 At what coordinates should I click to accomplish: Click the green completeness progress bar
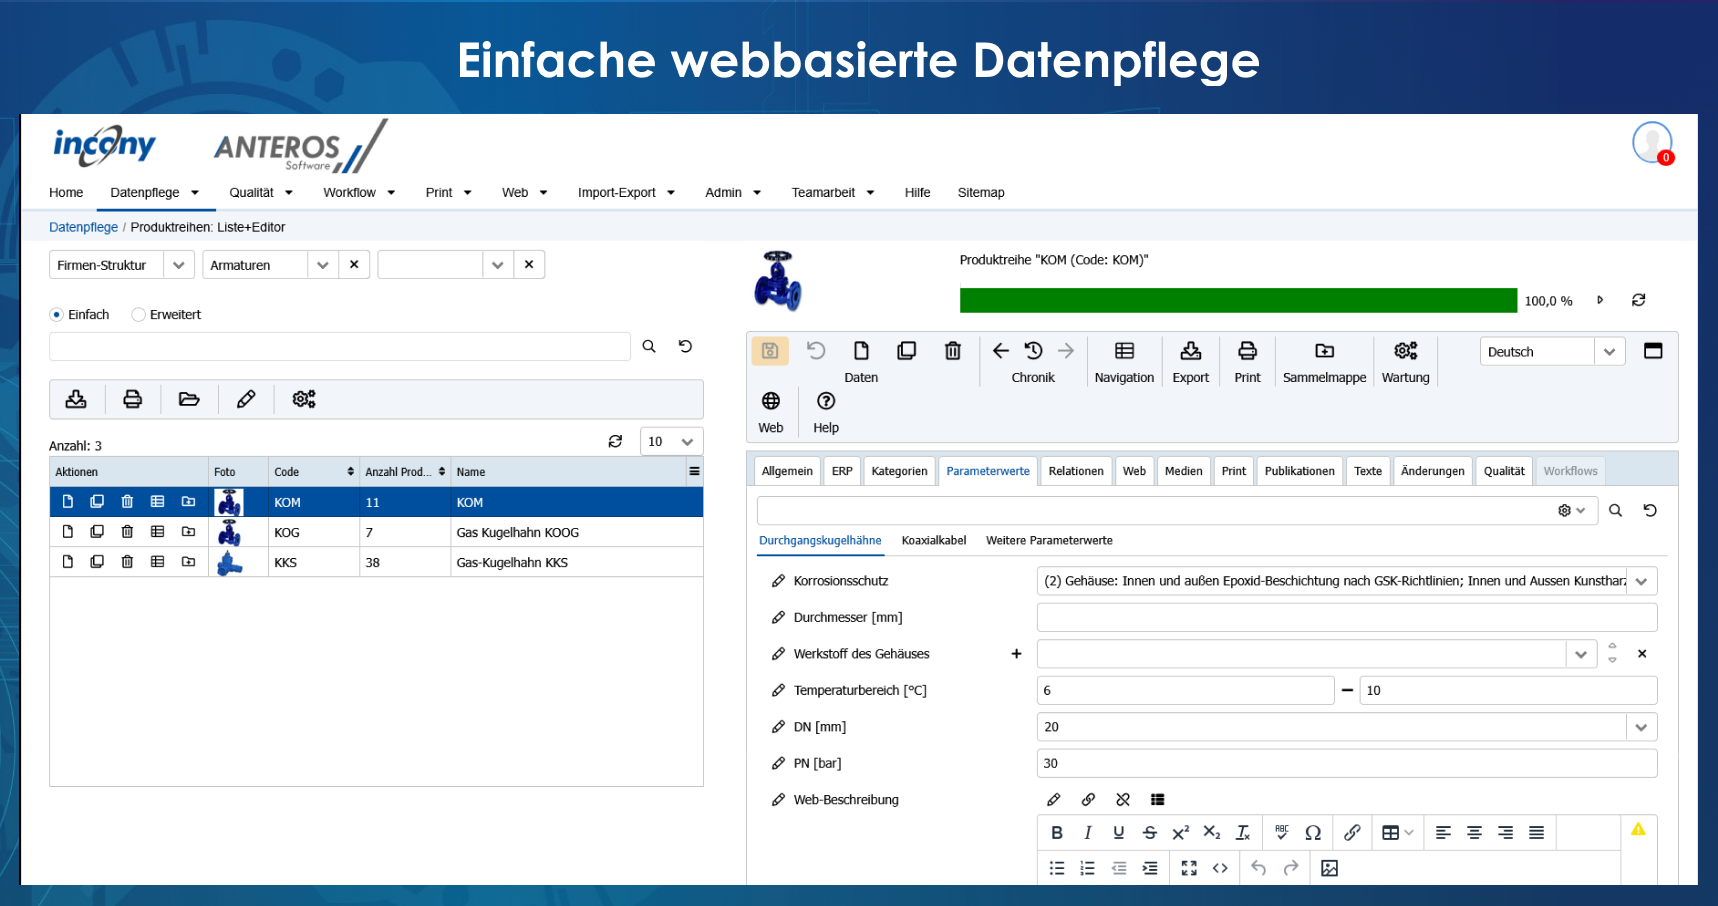tap(1237, 301)
